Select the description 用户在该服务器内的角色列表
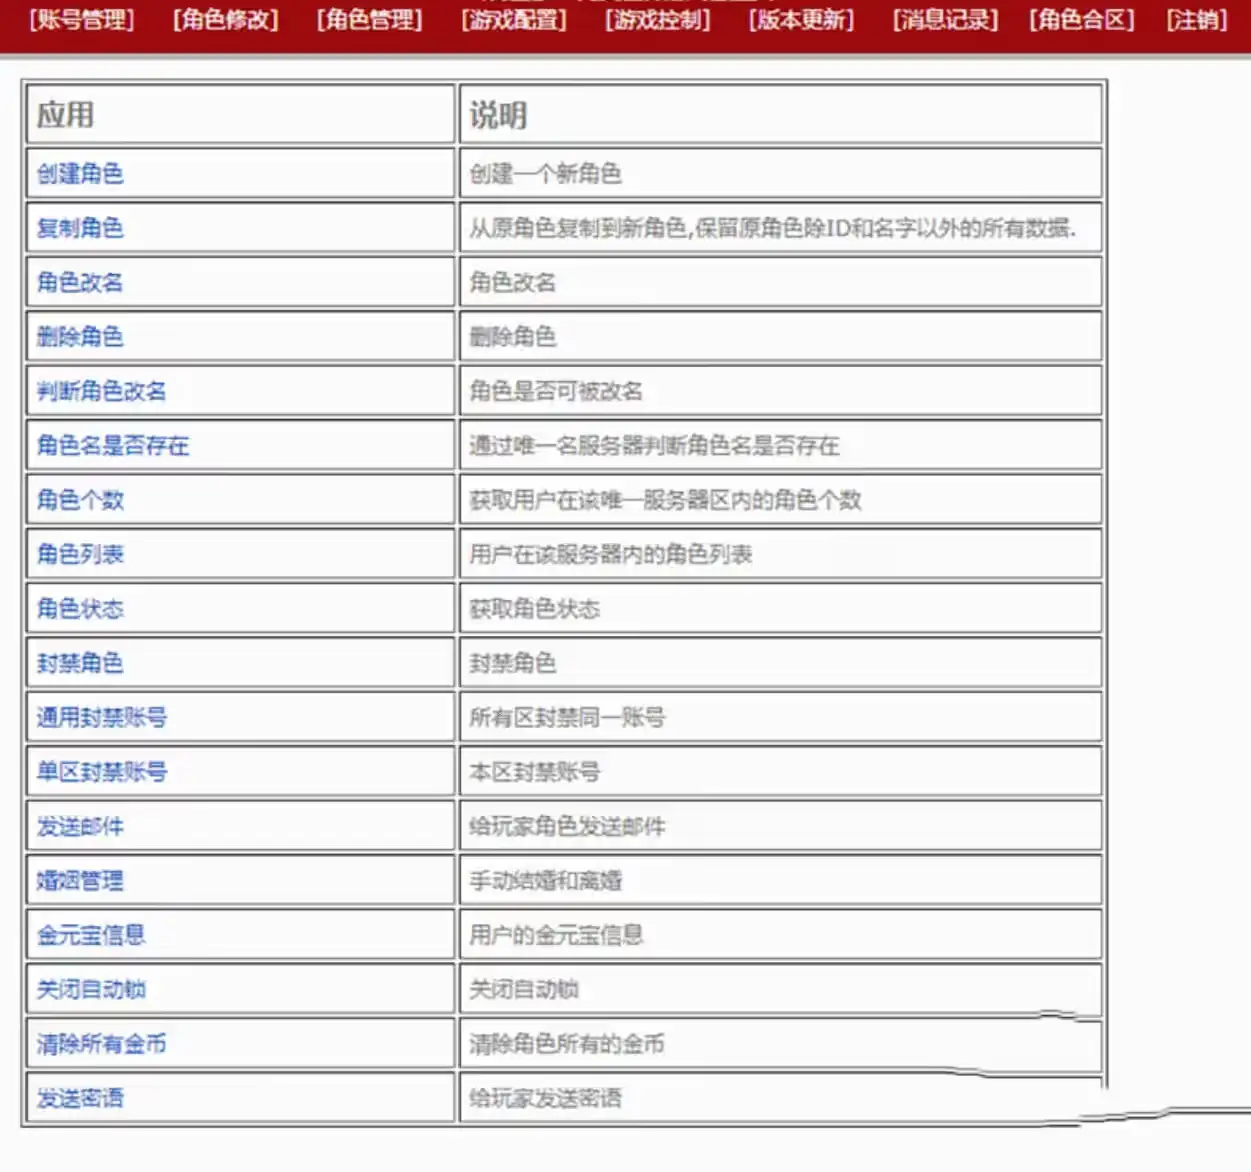Viewport: 1251px width, 1172px height. (x=610, y=554)
